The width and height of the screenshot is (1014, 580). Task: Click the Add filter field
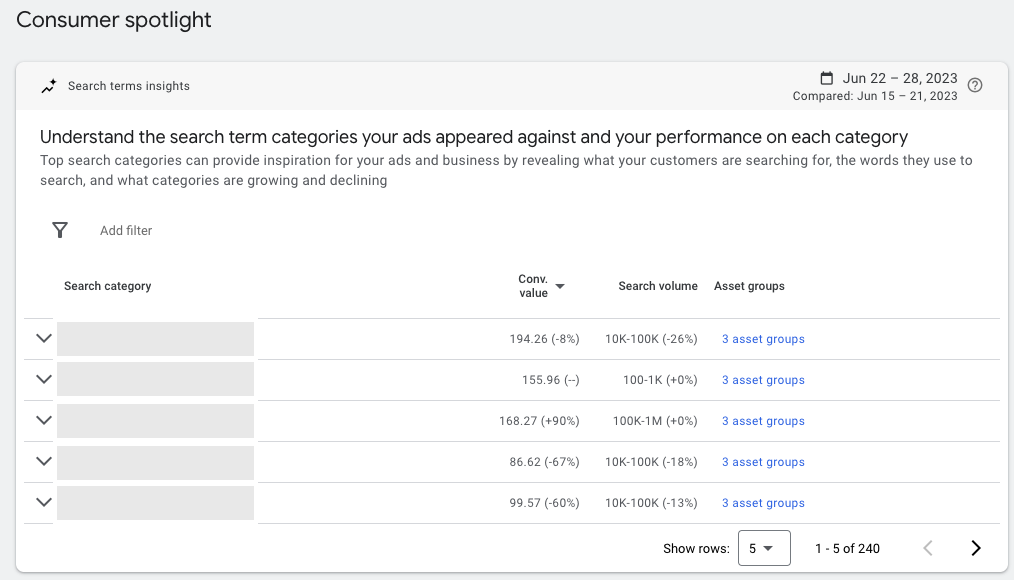[x=126, y=231]
